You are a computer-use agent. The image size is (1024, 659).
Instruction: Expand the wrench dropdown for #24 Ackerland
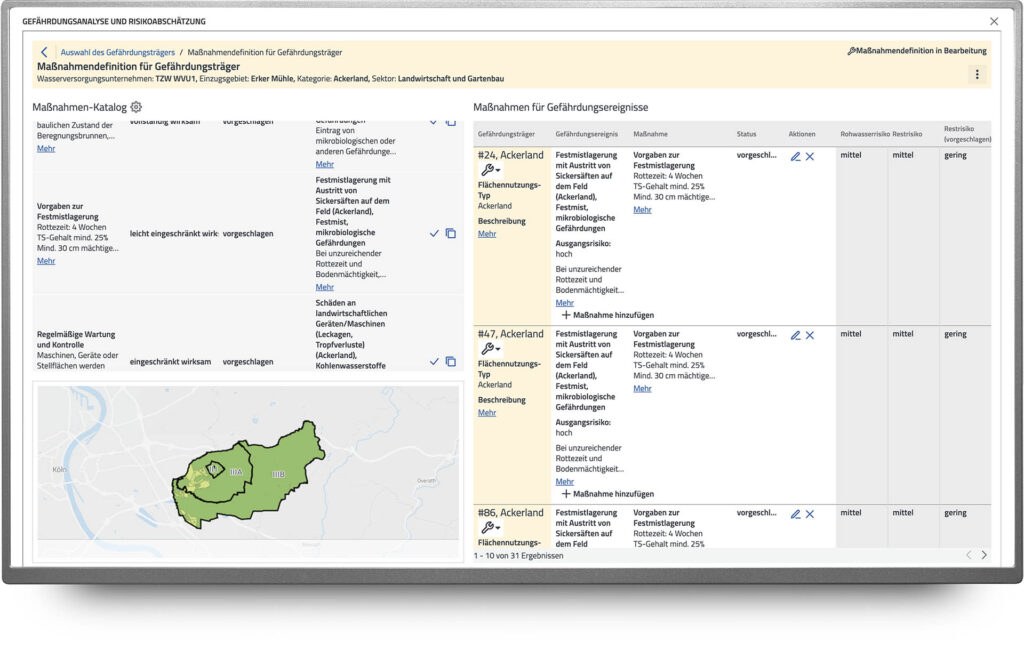point(490,170)
